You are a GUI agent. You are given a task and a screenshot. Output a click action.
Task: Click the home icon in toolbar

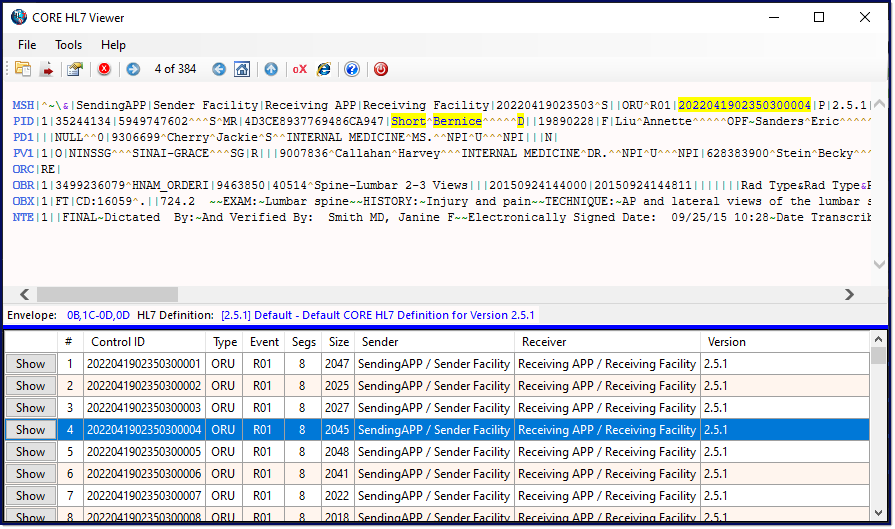point(242,70)
